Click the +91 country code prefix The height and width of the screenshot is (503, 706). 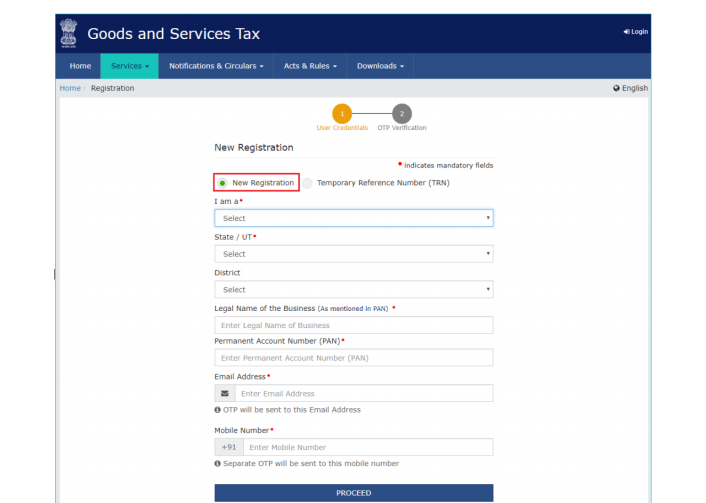(x=229, y=447)
